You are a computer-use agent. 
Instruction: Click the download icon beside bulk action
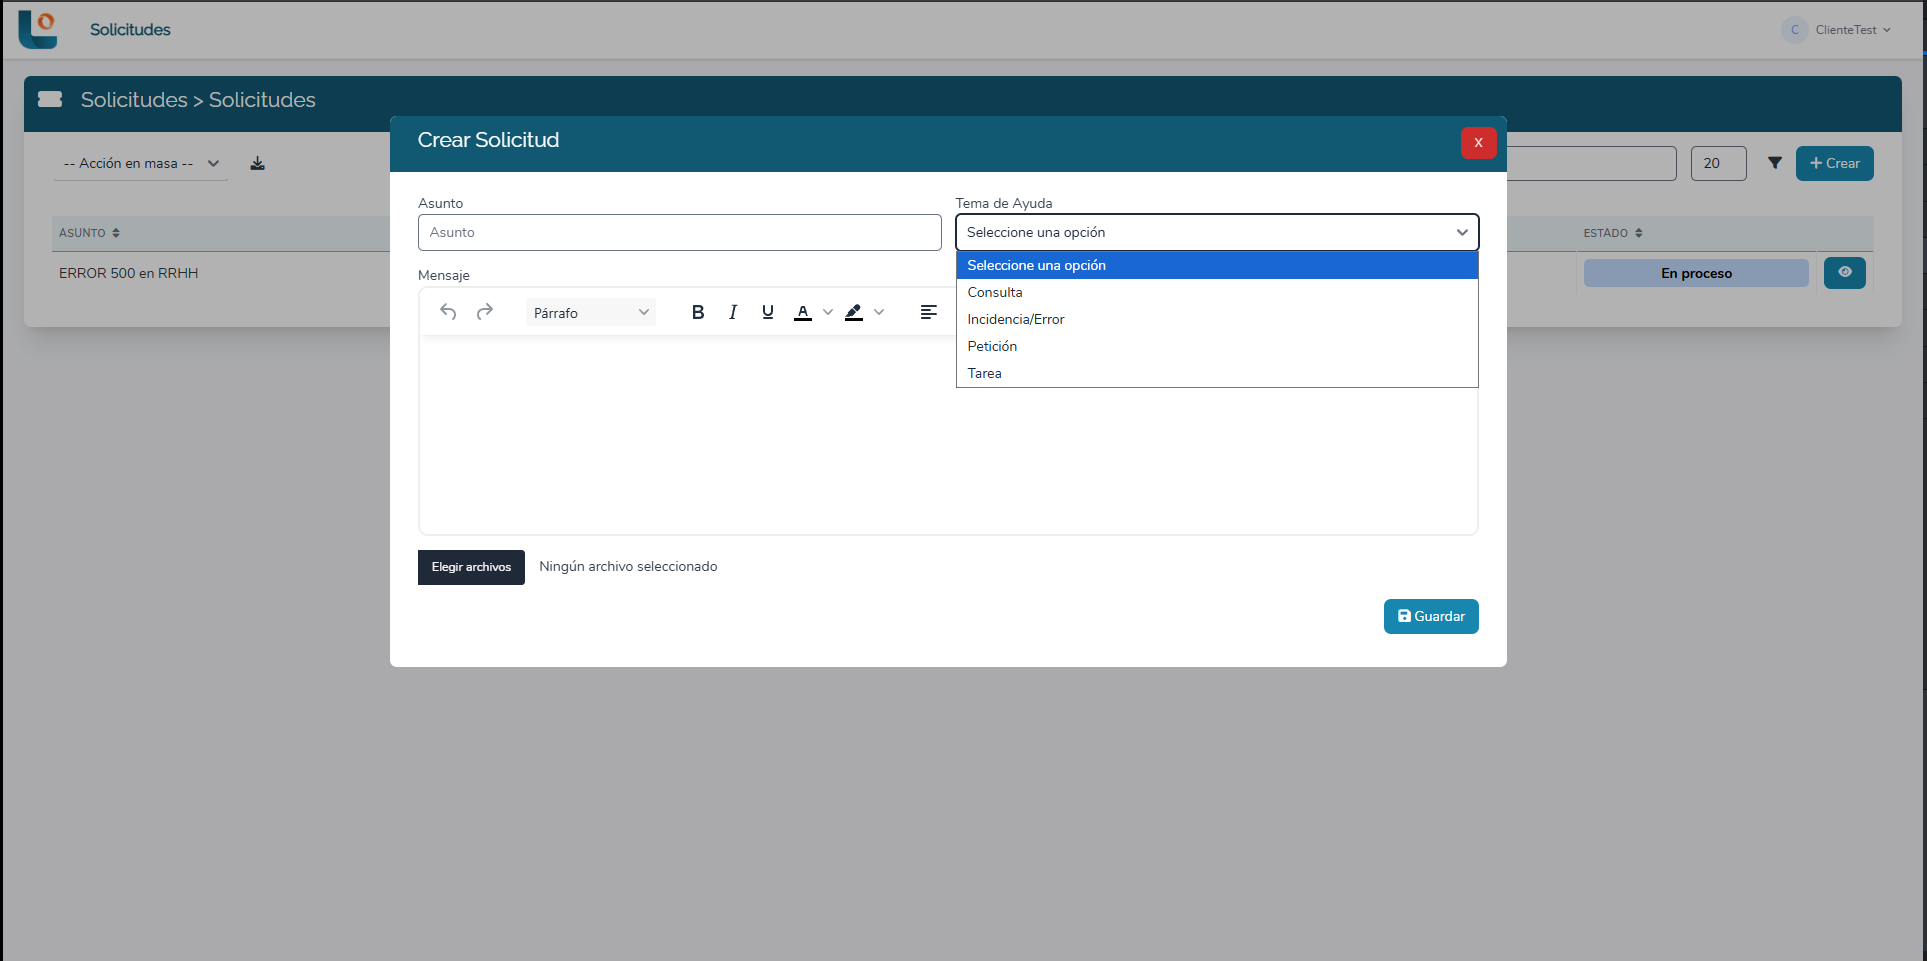257,163
